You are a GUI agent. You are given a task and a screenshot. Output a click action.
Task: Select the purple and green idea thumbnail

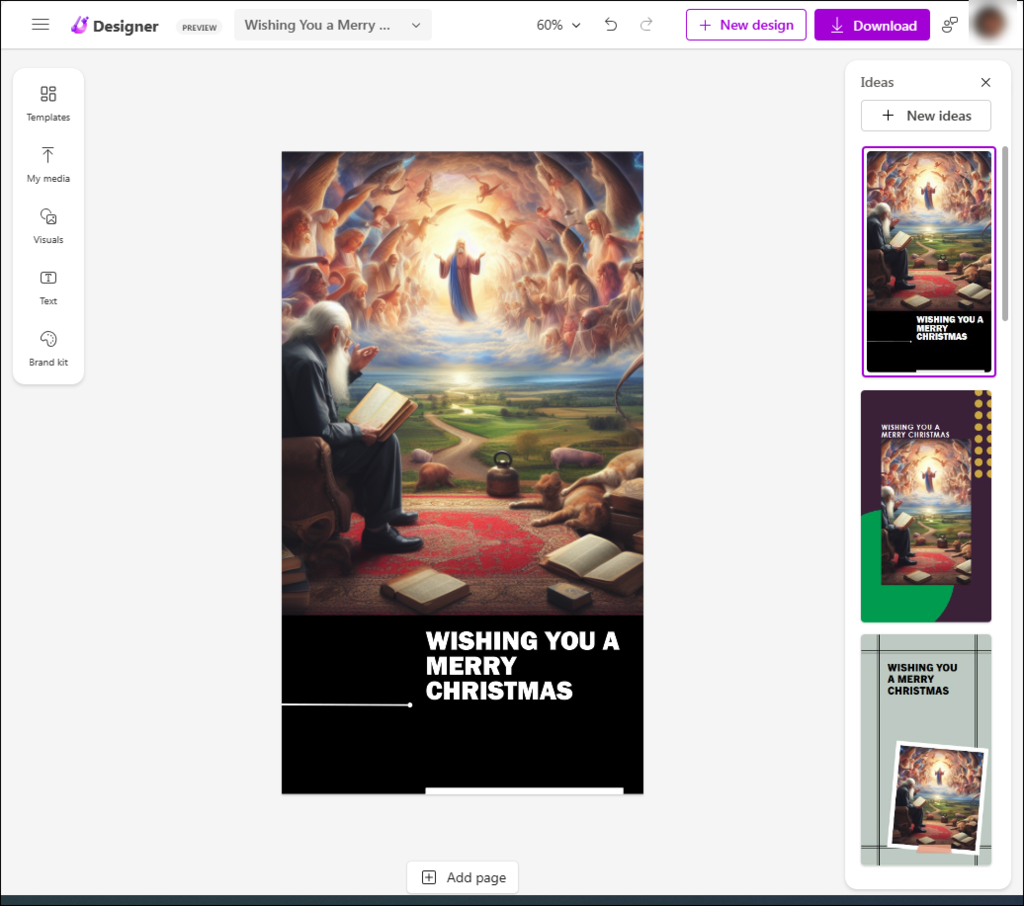pos(925,506)
